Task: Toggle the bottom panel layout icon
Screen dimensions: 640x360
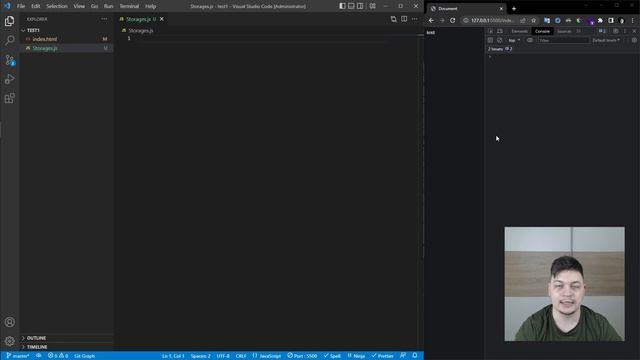Action: point(351,6)
